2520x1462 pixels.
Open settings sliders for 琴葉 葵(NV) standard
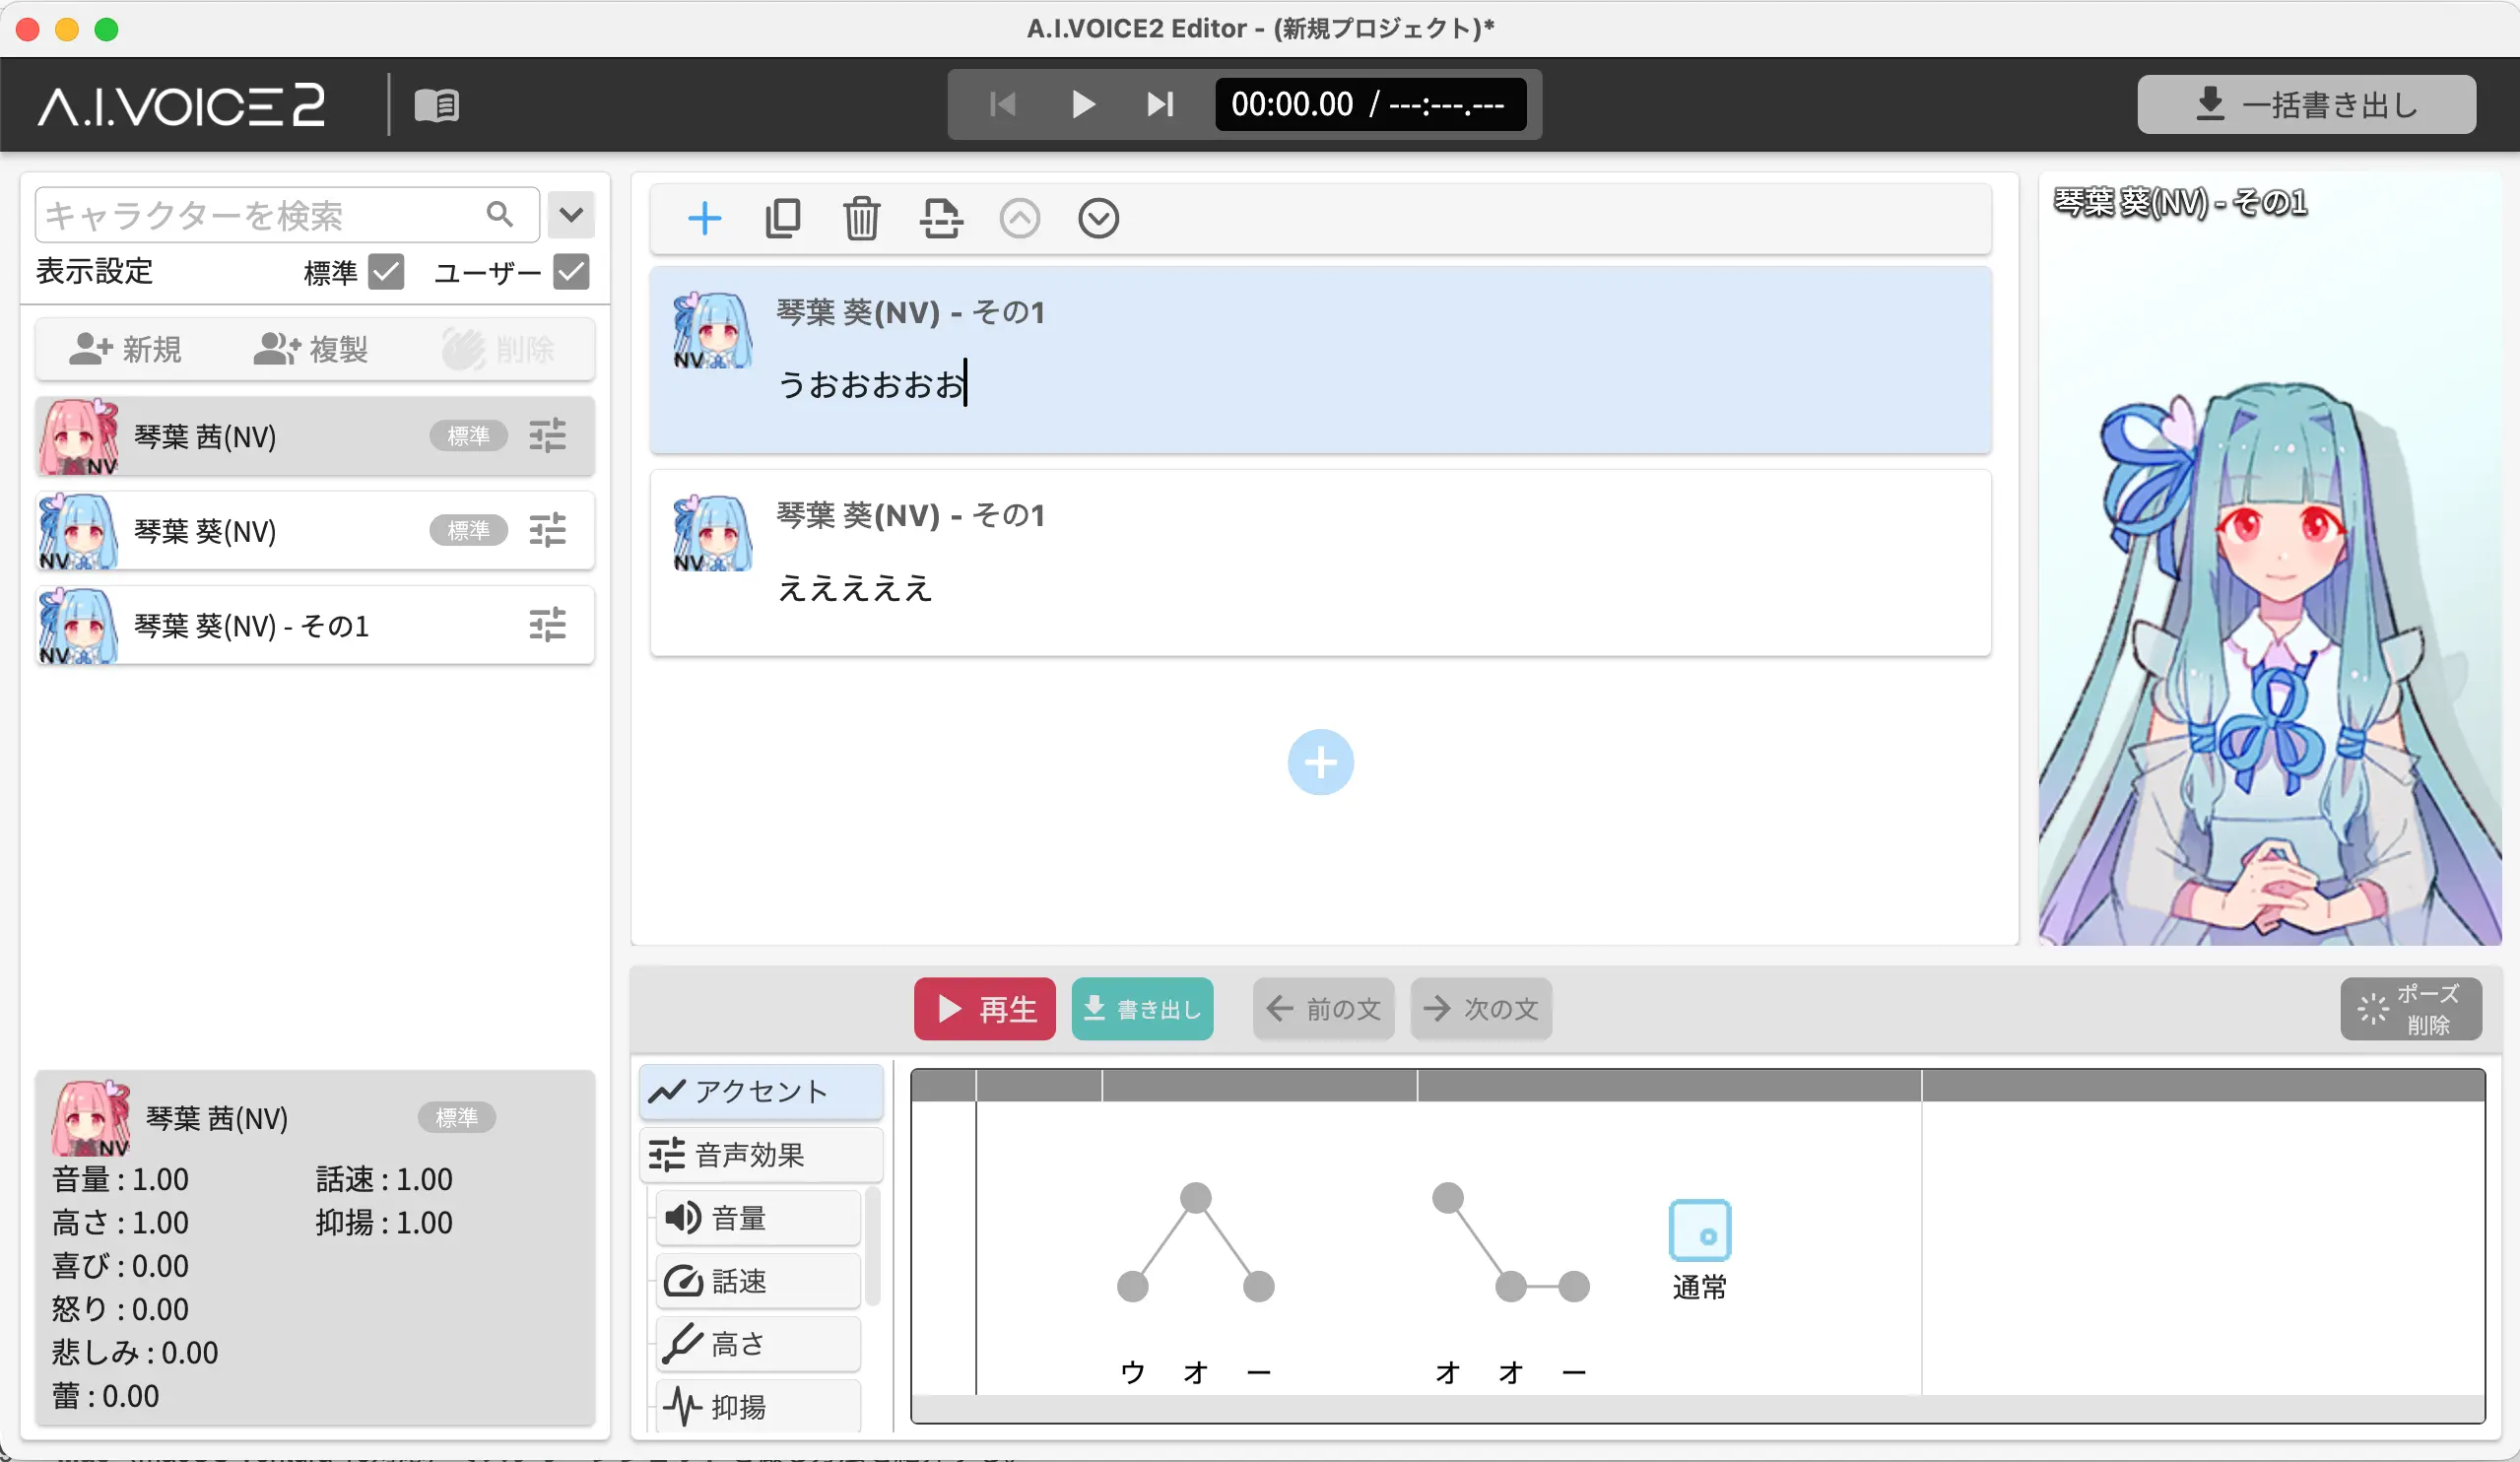[547, 530]
